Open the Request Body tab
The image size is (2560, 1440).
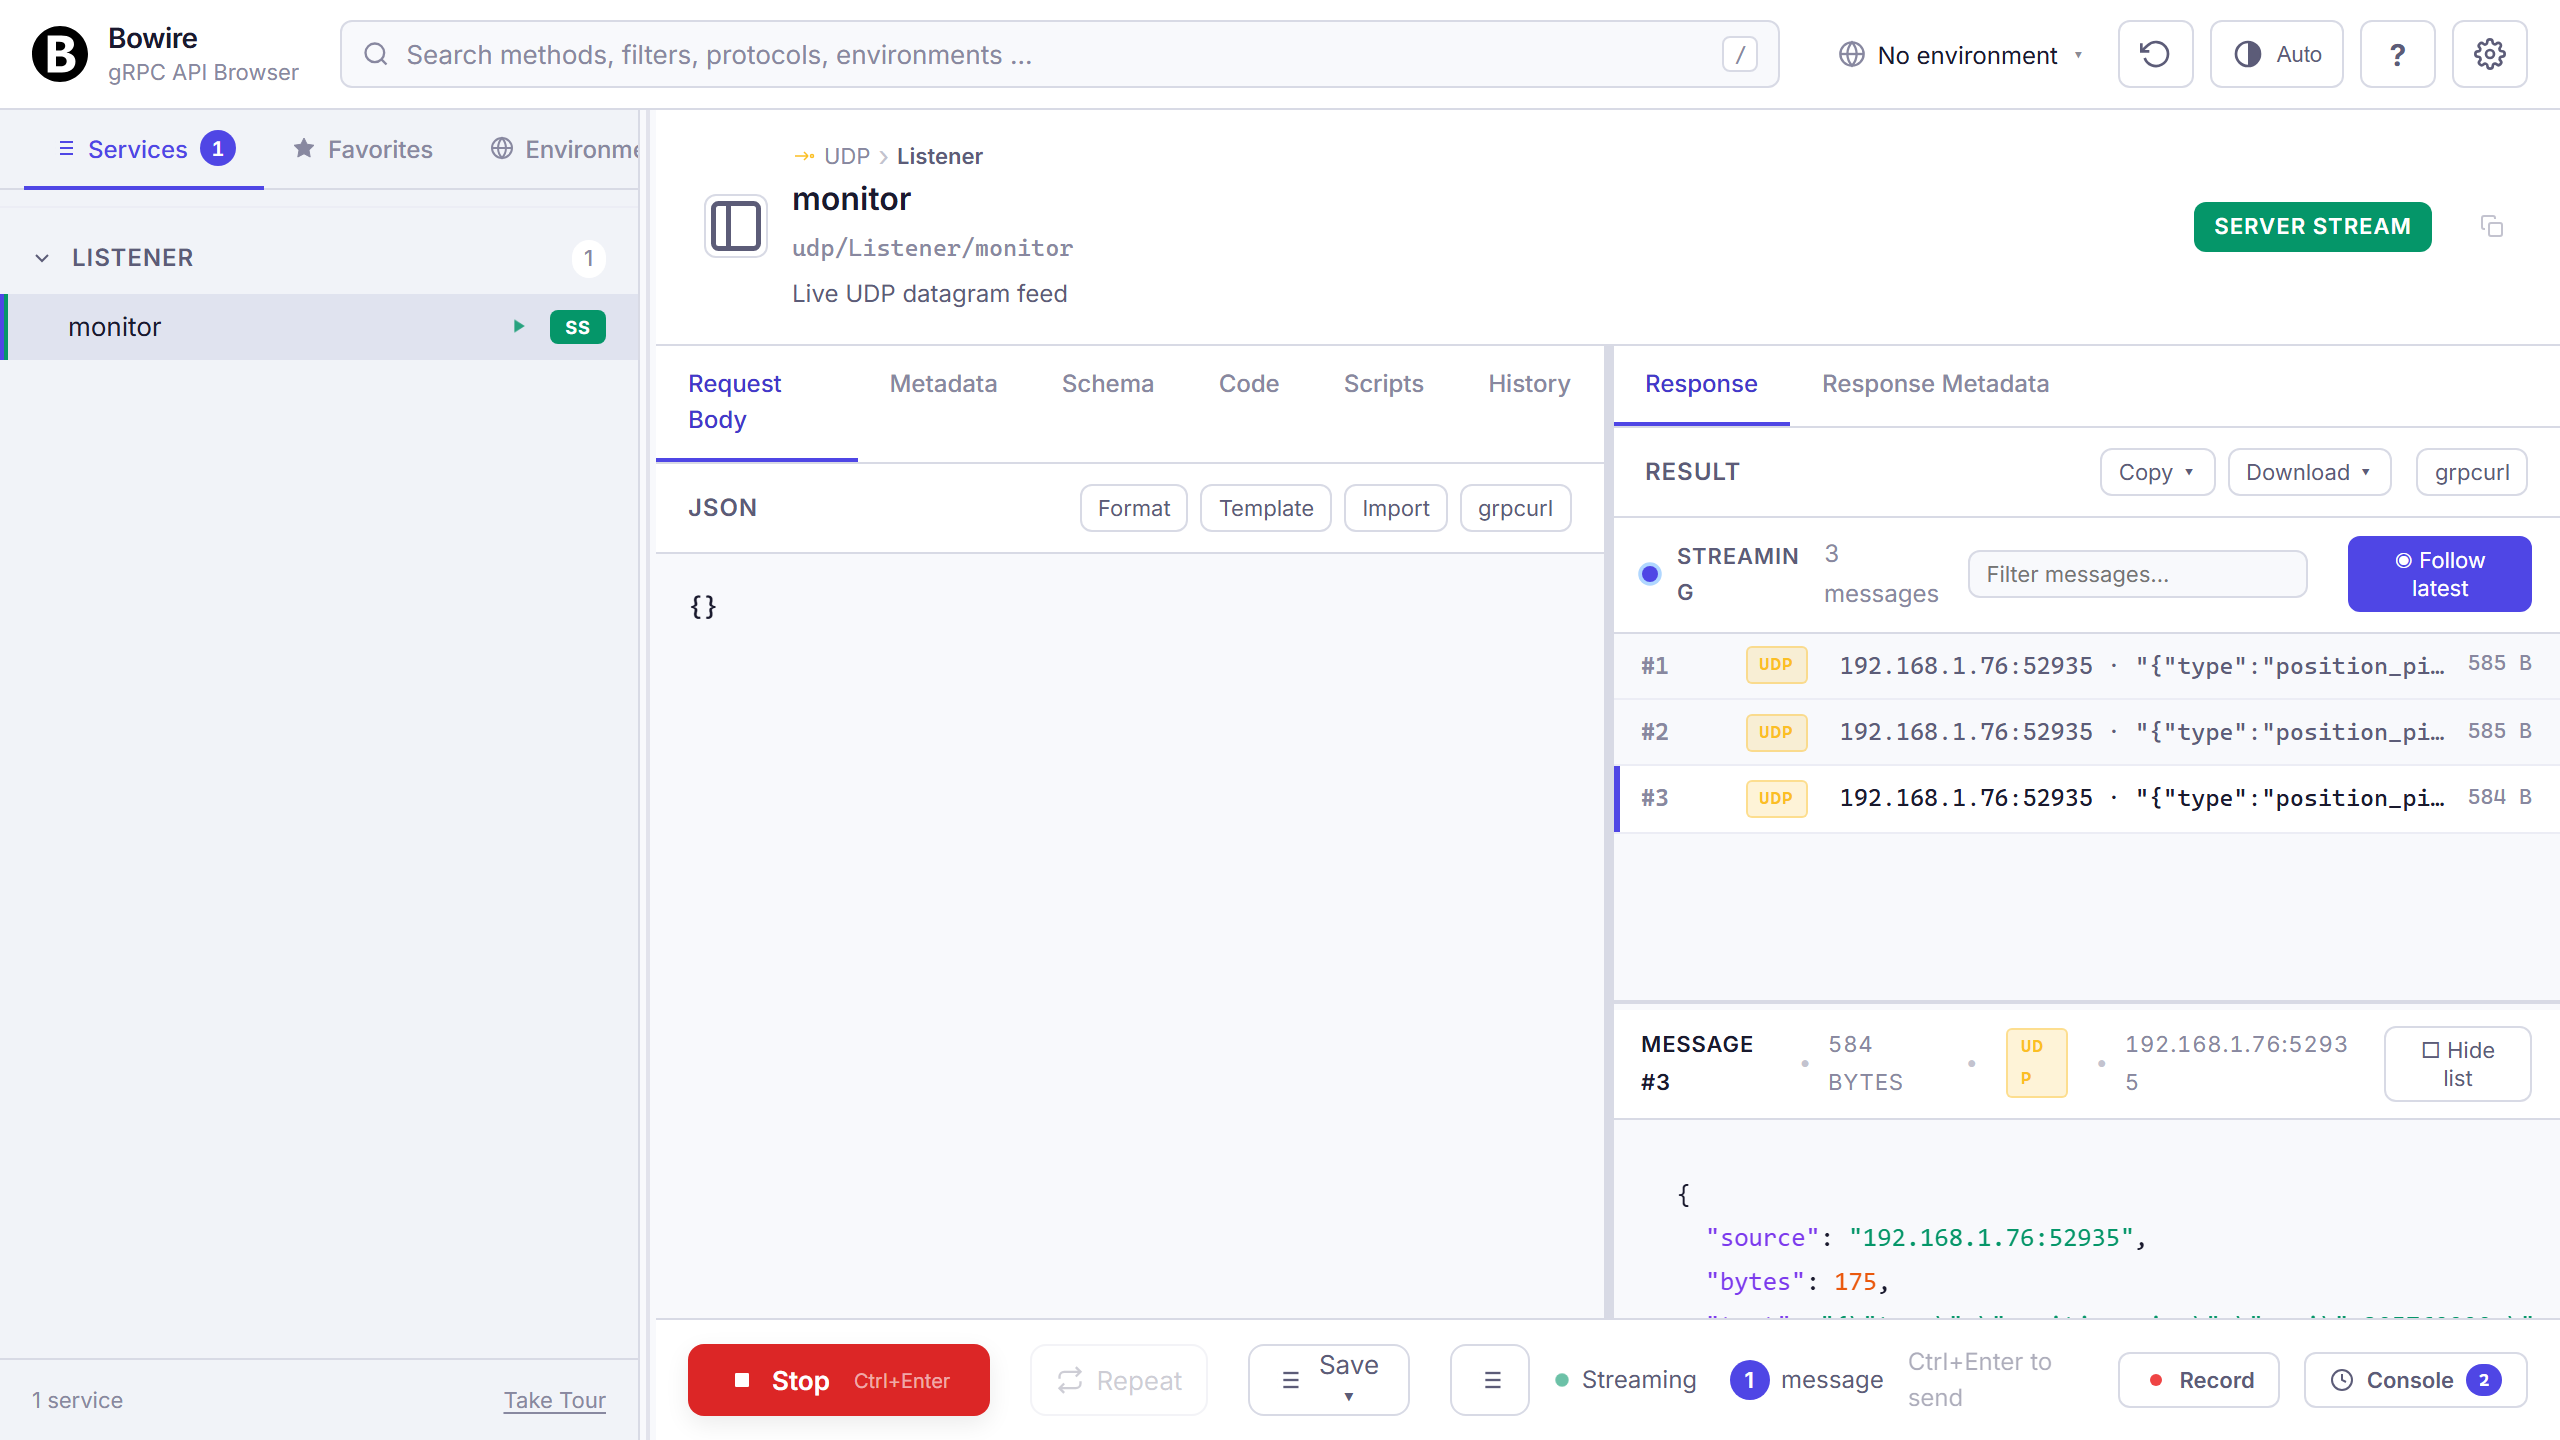(756, 402)
